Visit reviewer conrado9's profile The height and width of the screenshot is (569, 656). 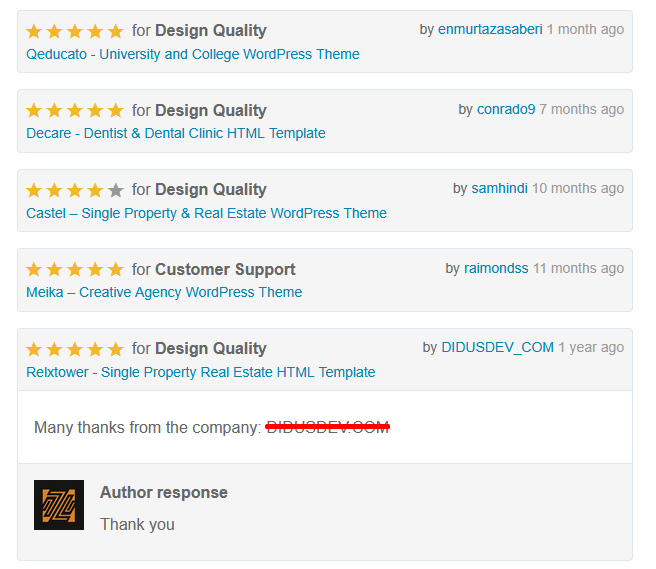tap(506, 109)
